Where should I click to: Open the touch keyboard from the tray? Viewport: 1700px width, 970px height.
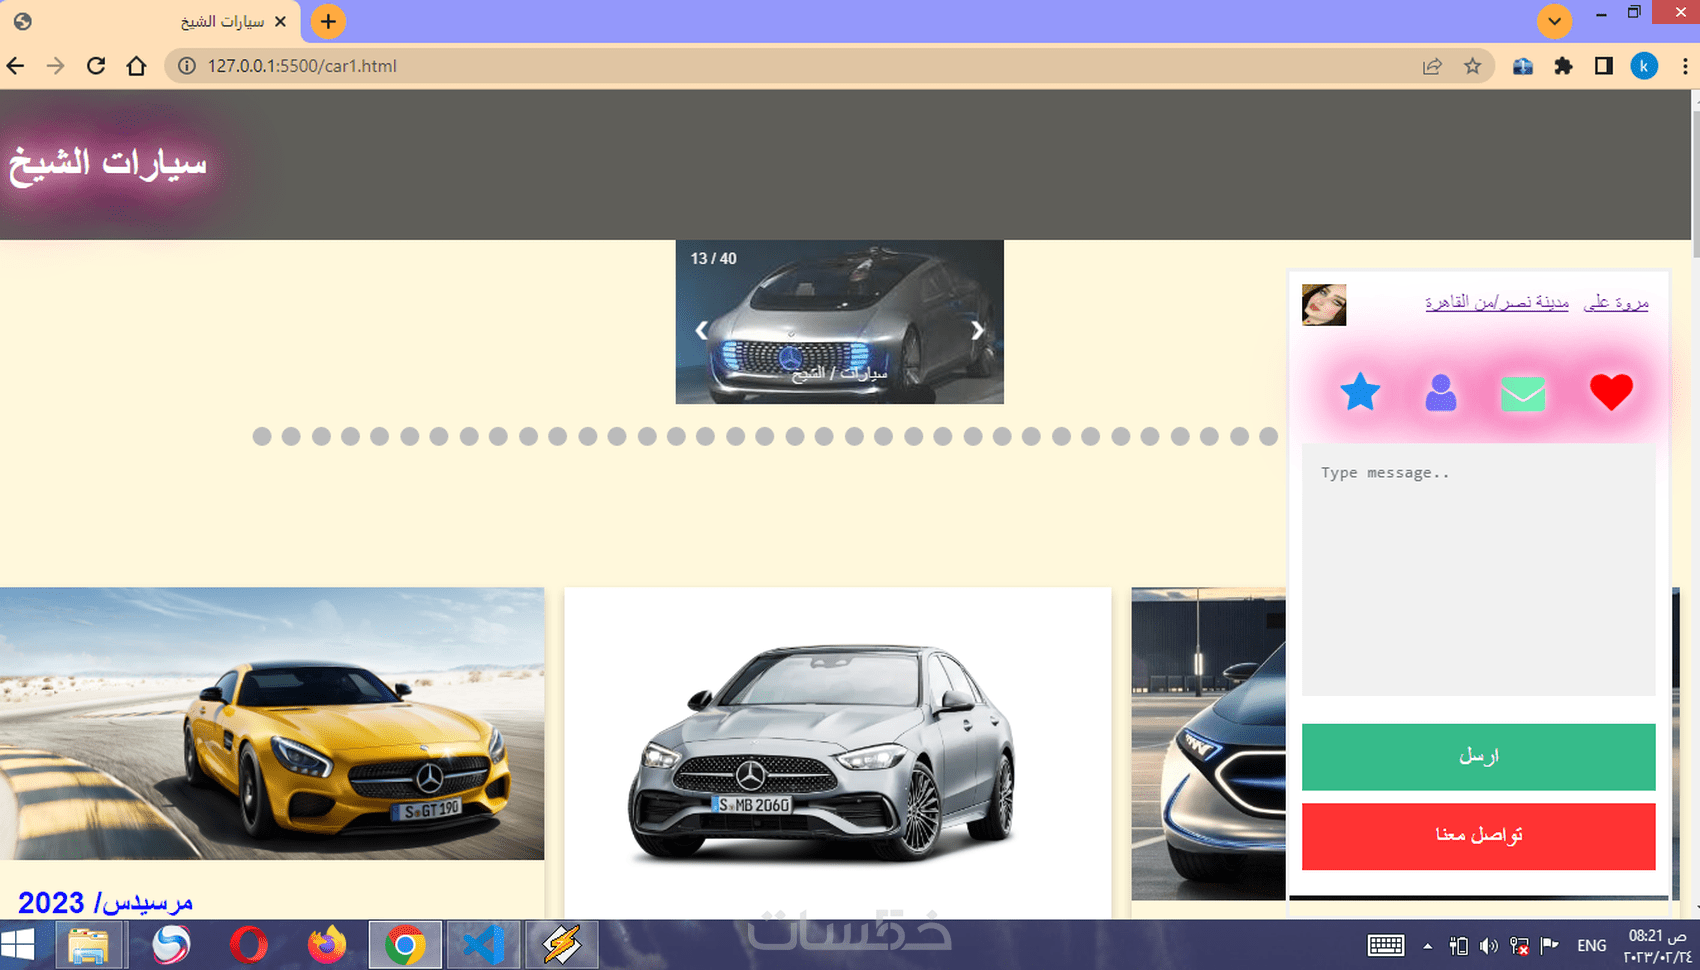click(x=1385, y=946)
